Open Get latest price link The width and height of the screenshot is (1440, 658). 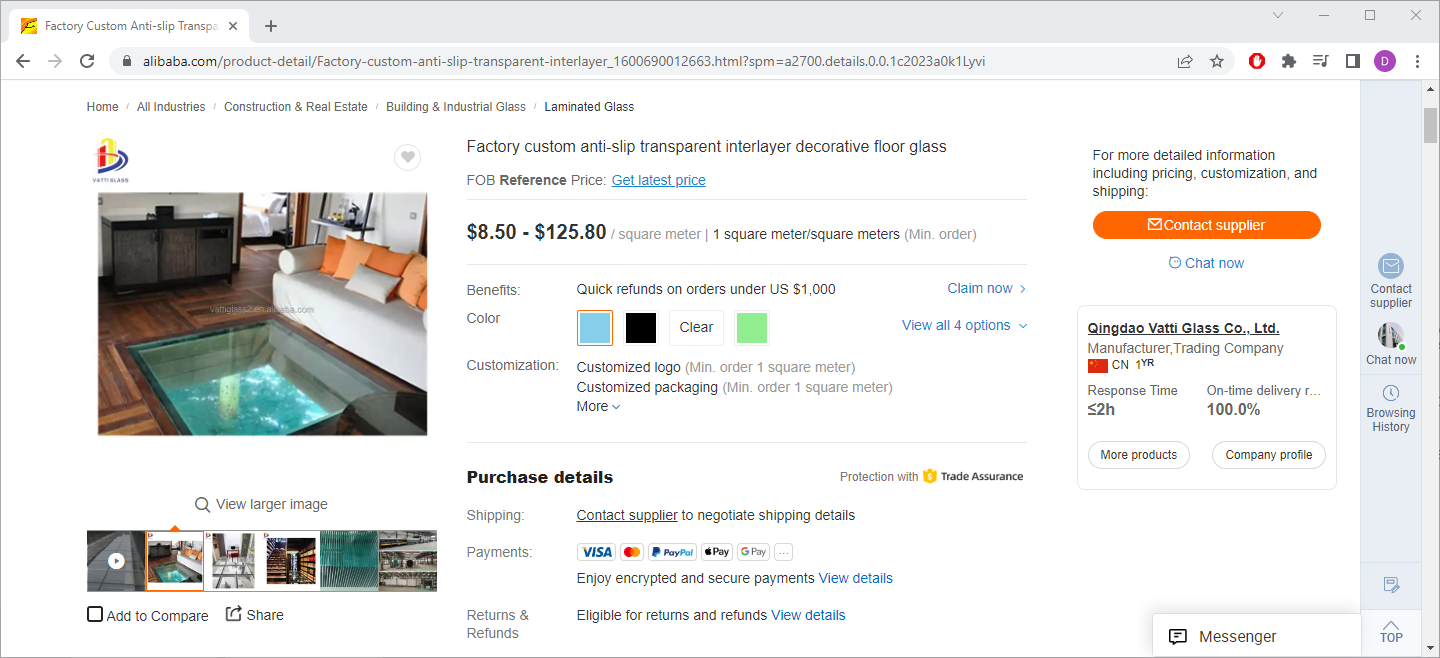pyautogui.click(x=658, y=180)
